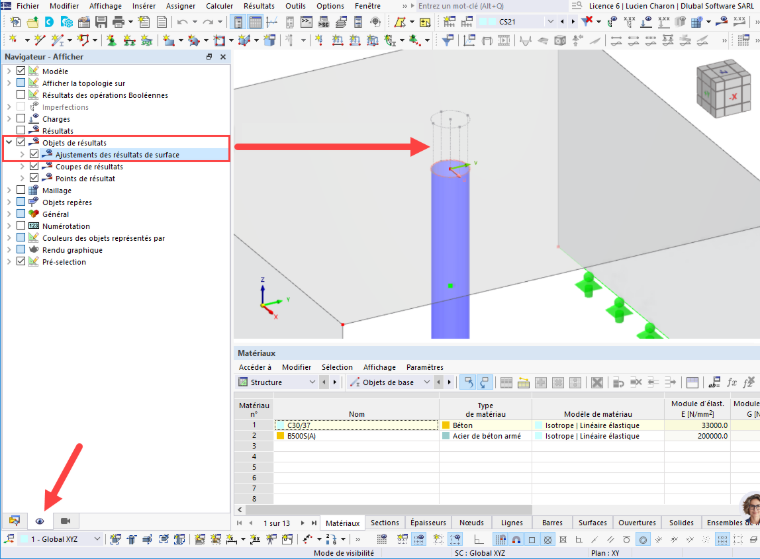760x559 pixels.
Task: Click the yellow color swatch of B500S(A)
Action: [x=280, y=436]
